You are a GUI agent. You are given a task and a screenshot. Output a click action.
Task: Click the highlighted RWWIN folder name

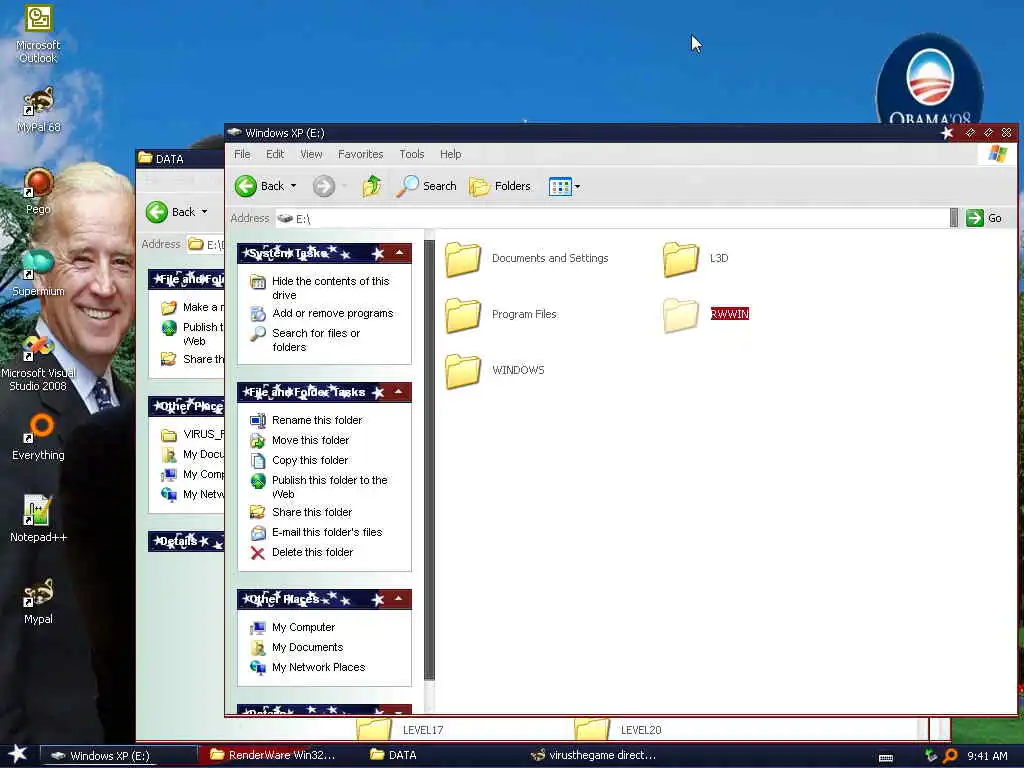(729, 314)
